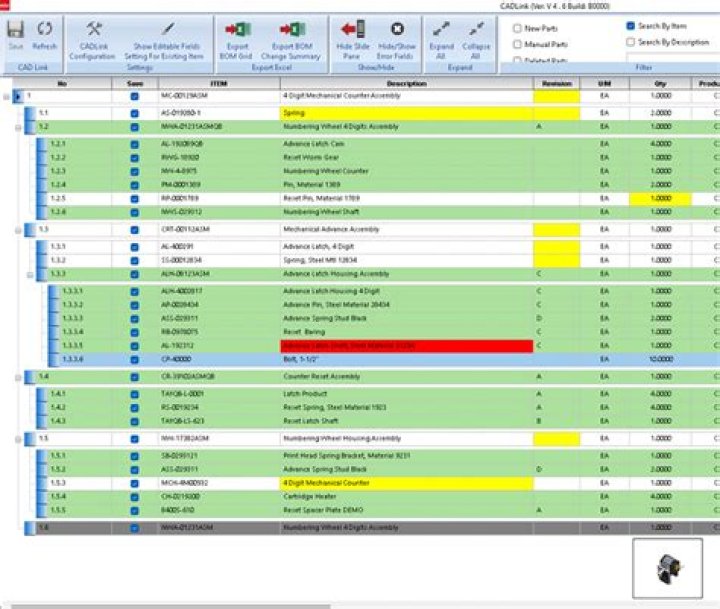Click the Save disk icon

15,30
